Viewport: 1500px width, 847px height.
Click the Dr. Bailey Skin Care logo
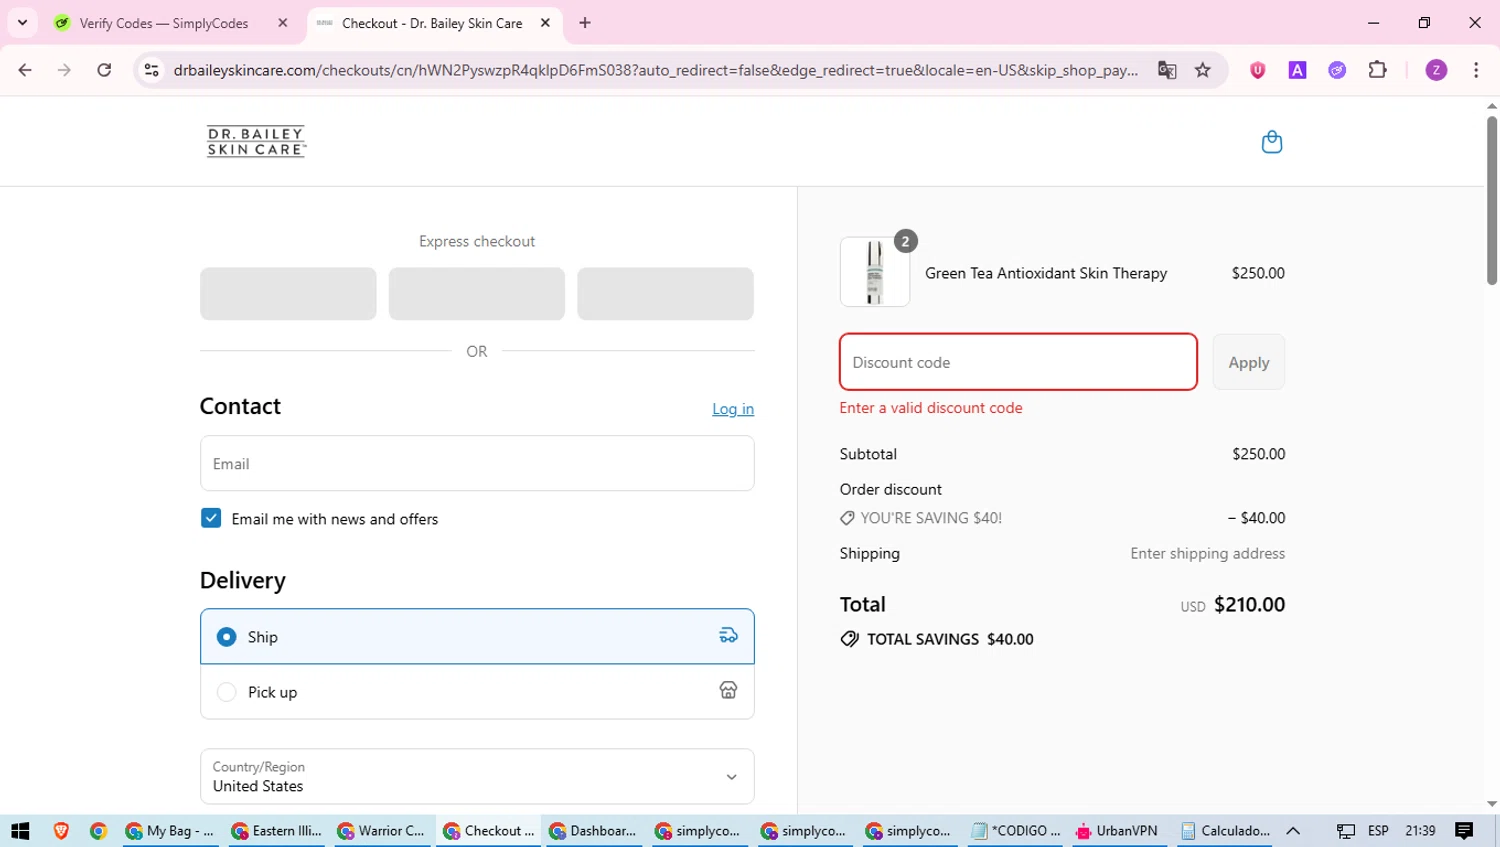(x=256, y=142)
